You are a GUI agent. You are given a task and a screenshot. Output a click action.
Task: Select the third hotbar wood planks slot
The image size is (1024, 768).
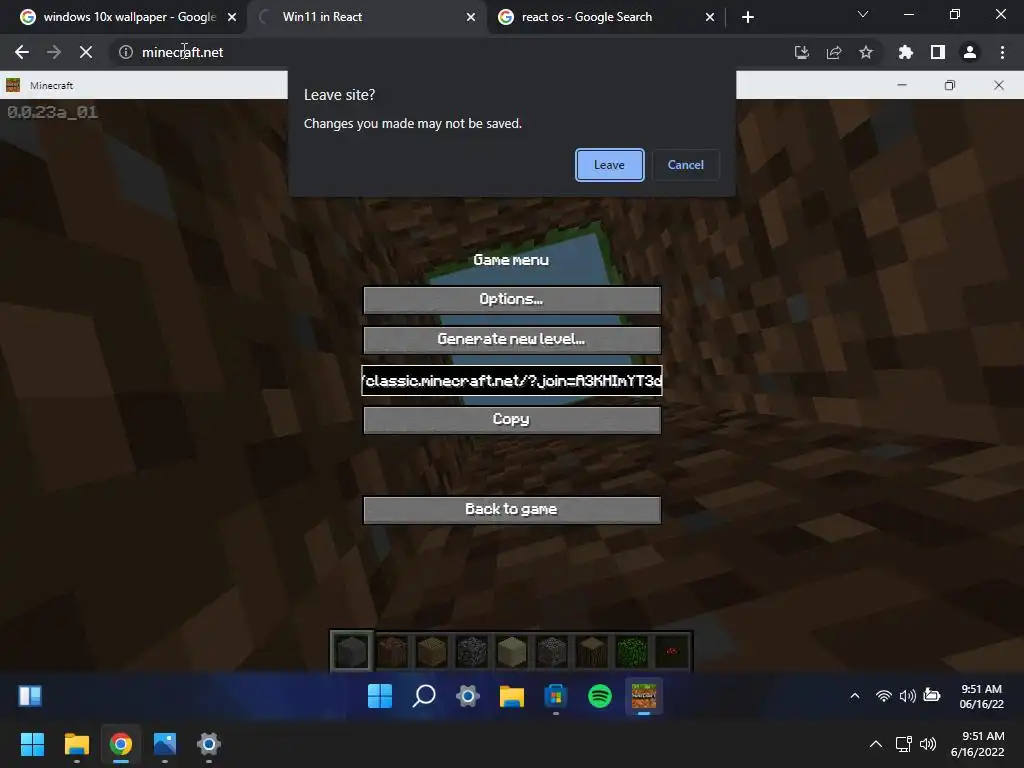(x=432, y=651)
